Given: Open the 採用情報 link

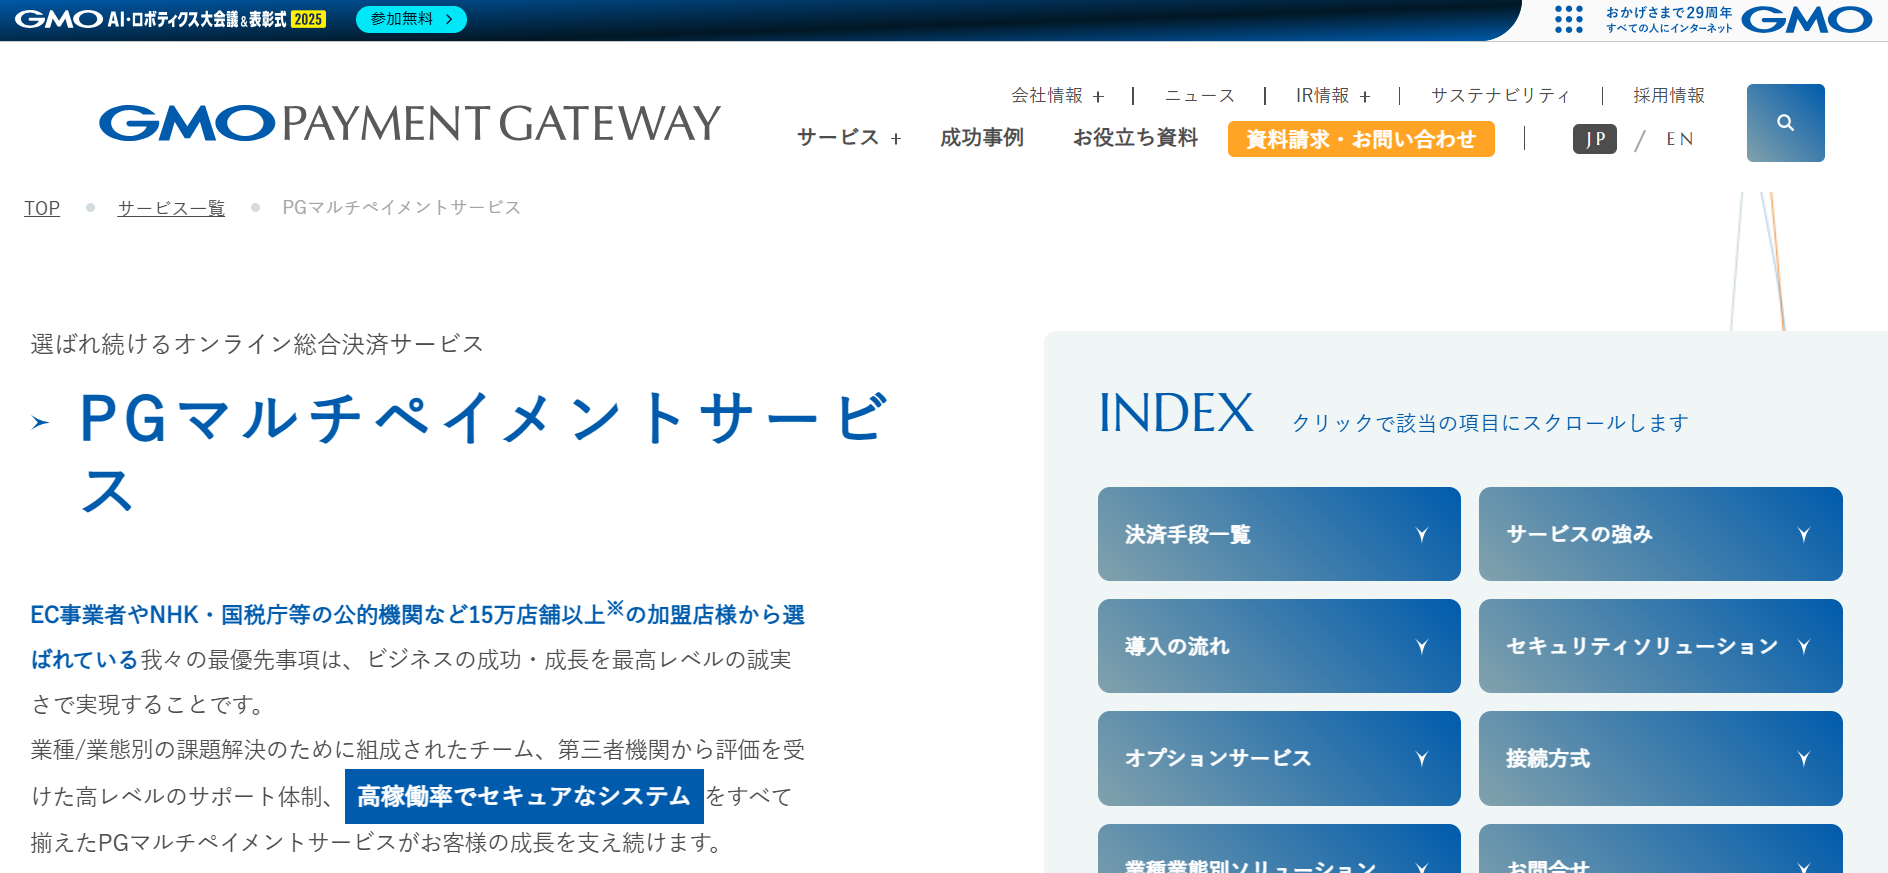Looking at the screenshot, I should 1669,96.
